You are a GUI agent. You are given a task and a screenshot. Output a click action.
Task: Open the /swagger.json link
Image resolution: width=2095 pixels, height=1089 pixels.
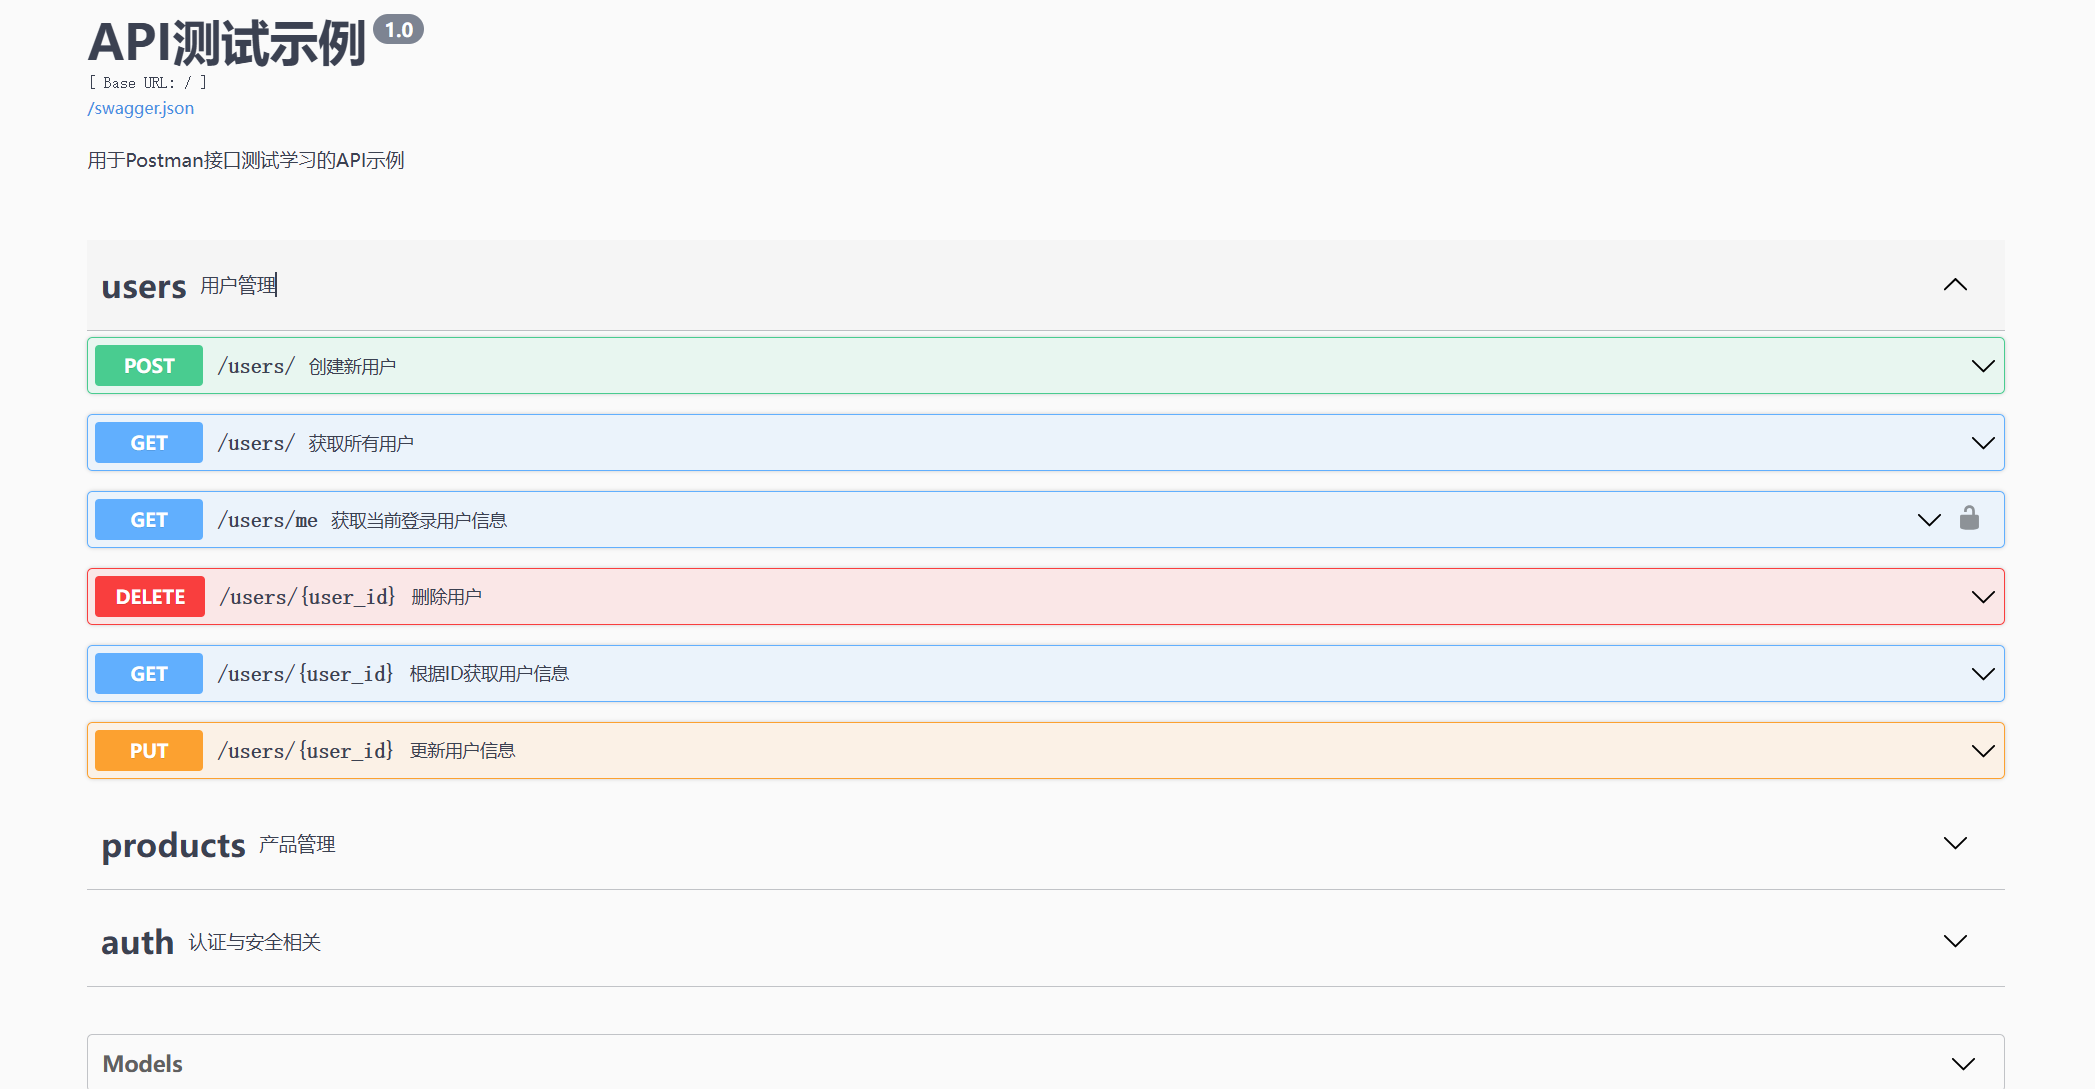141,108
